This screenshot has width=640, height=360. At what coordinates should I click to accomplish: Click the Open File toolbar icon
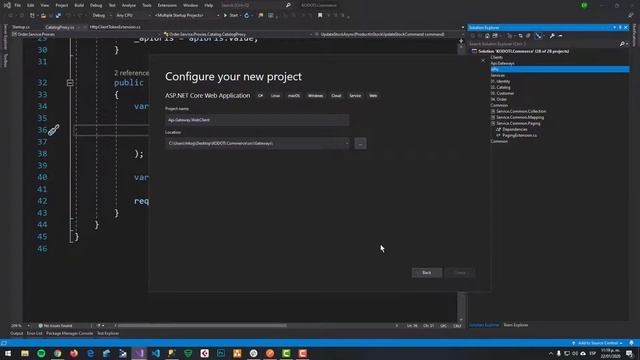(x=43, y=16)
